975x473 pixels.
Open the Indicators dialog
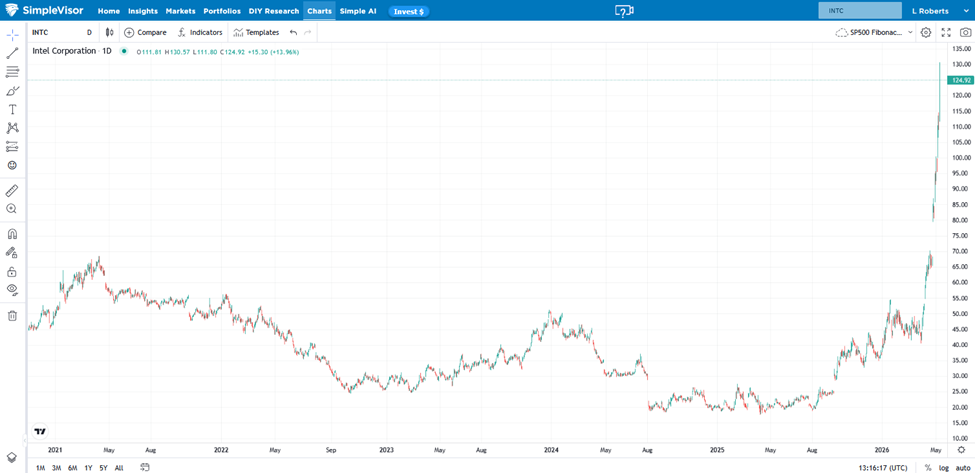point(200,32)
